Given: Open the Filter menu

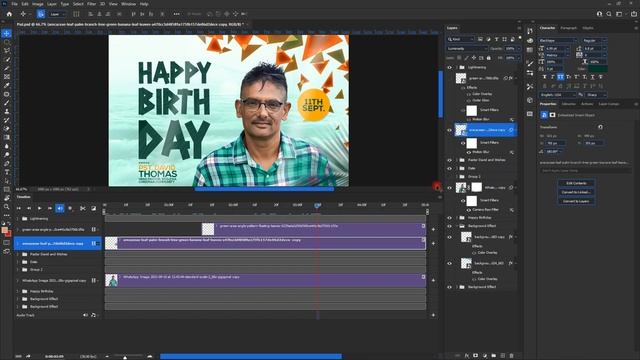Looking at the screenshot, I should 91,4.
